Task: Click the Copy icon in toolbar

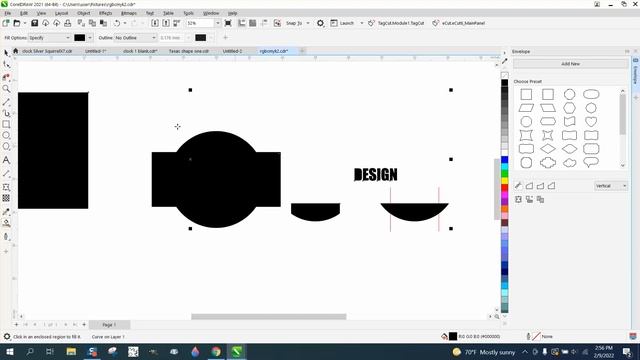Action: click(x=92, y=23)
